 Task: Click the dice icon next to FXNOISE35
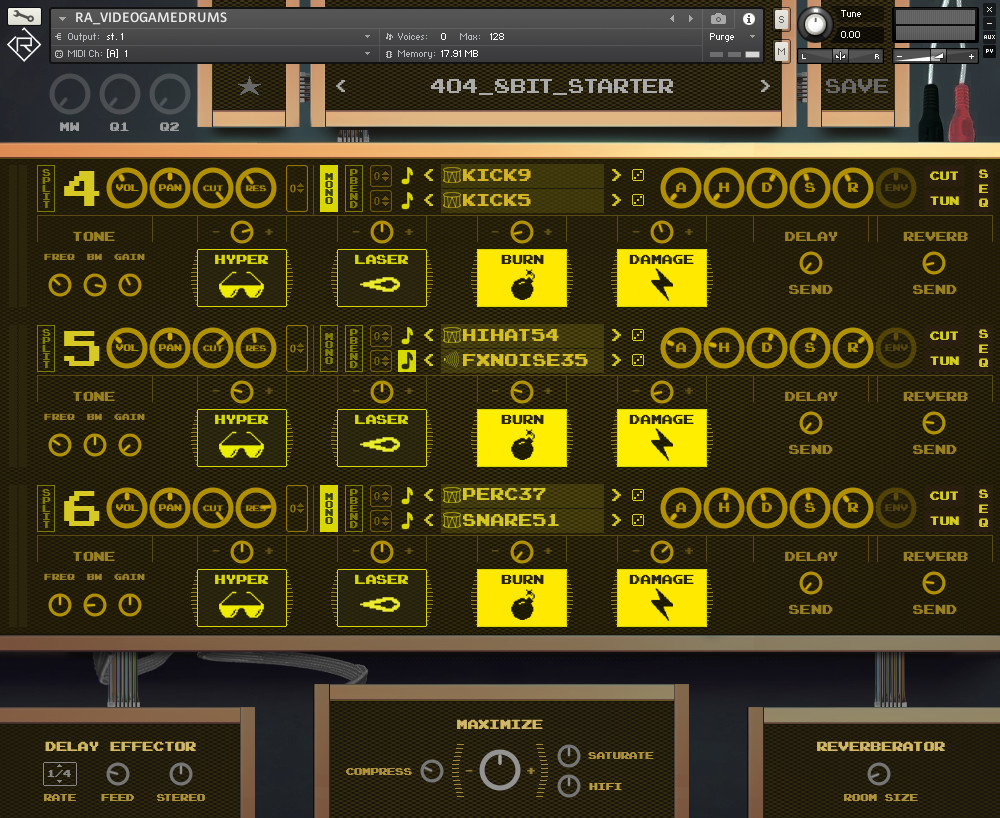tap(638, 360)
